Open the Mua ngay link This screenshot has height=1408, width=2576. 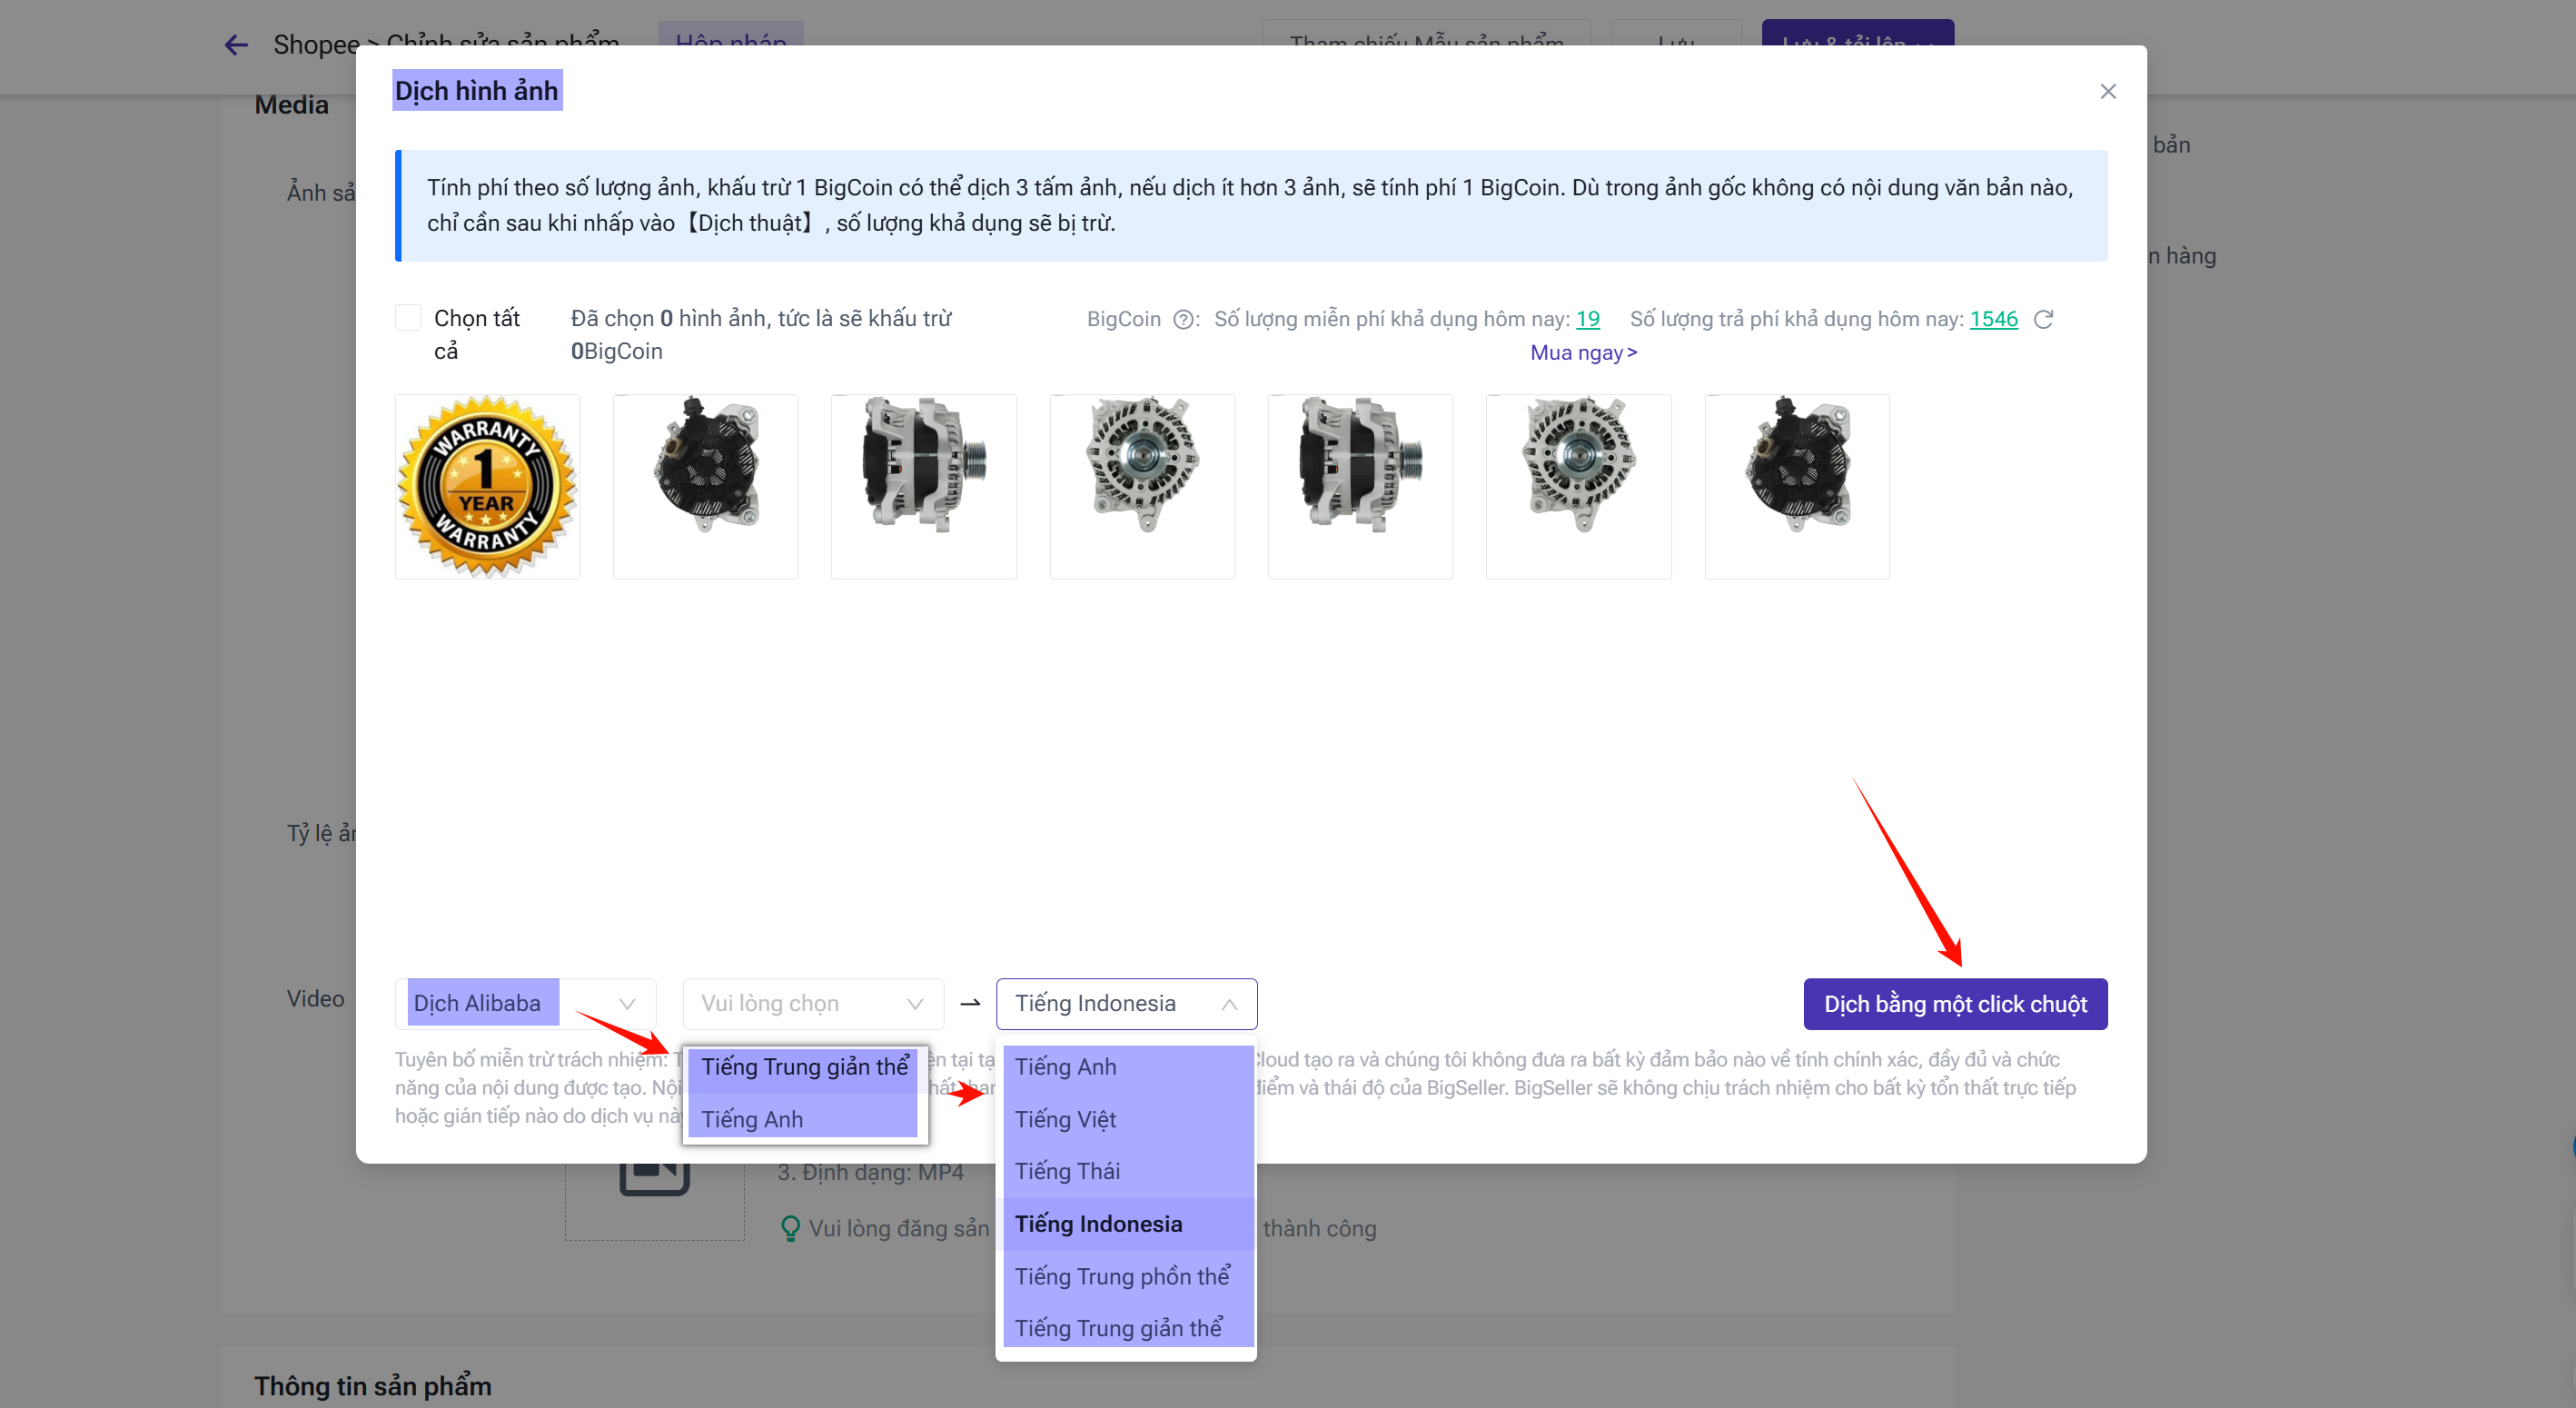[1582, 353]
